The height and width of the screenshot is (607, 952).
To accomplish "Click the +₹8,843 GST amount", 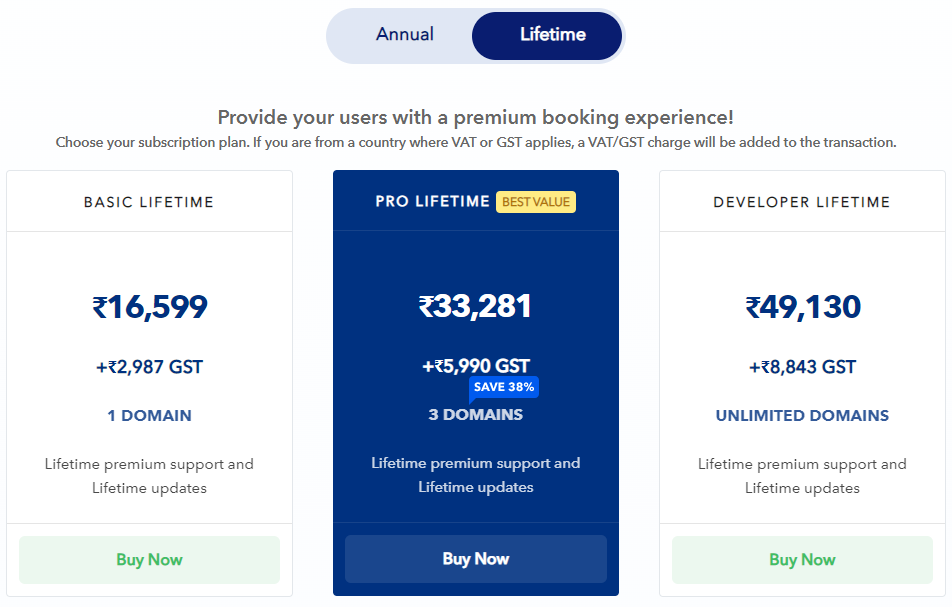I will point(803,367).
